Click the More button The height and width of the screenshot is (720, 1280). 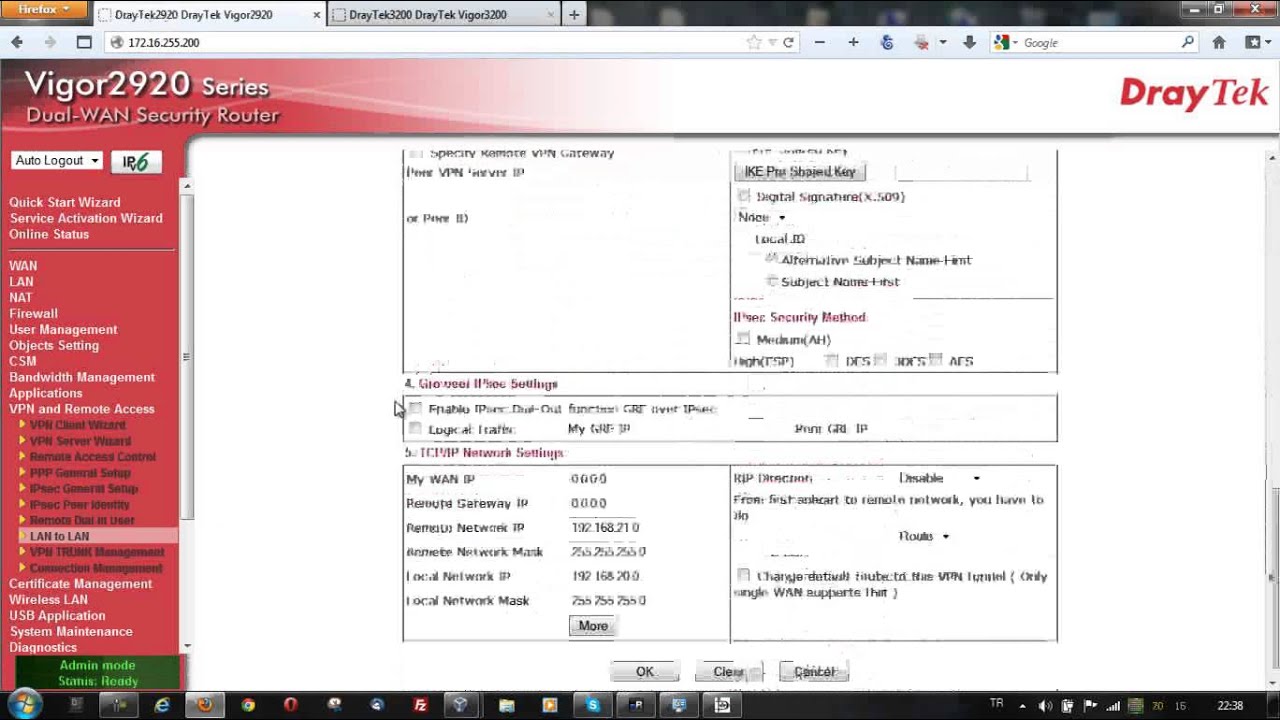[x=593, y=626]
